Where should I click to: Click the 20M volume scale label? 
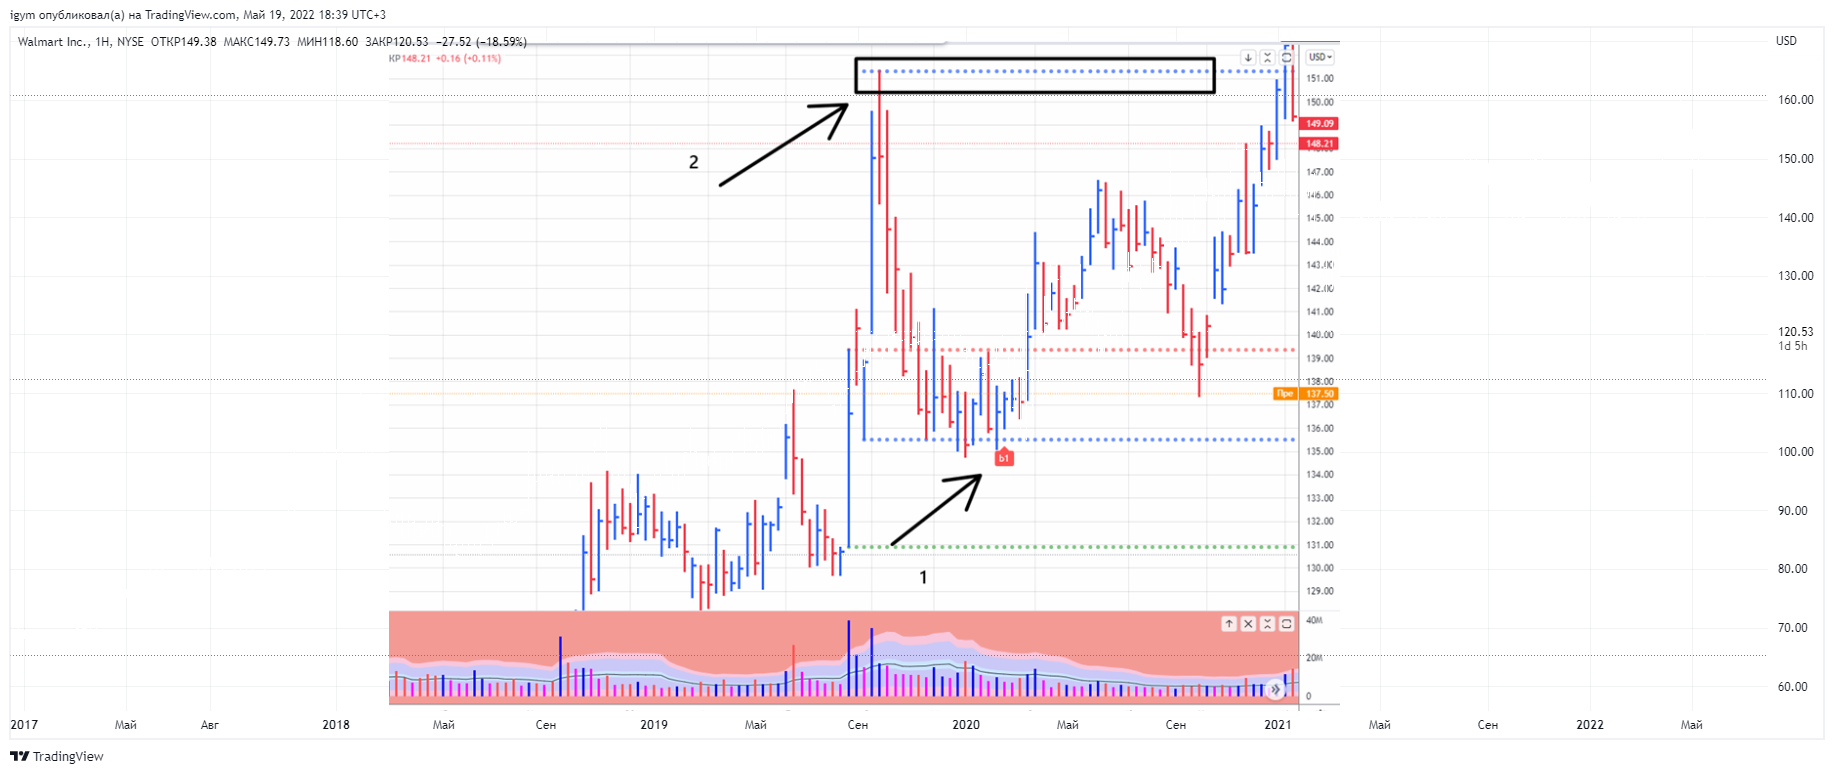(1314, 658)
